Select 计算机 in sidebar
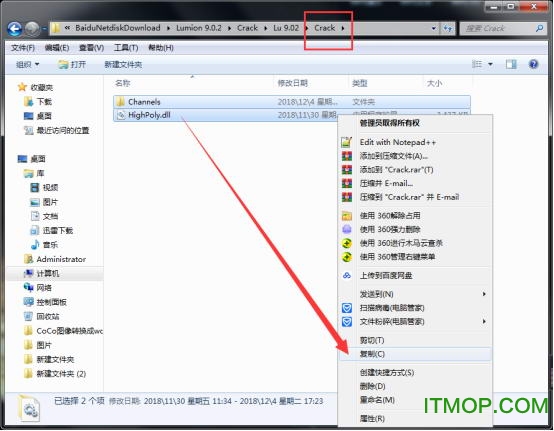The height and width of the screenshot is (431, 554). point(48,273)
